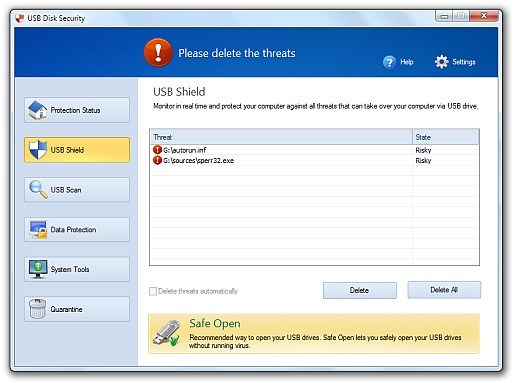Open Settings from the header
Image resolution: width=515 pixels, height=383 pixels.
[x=455, y=62]
